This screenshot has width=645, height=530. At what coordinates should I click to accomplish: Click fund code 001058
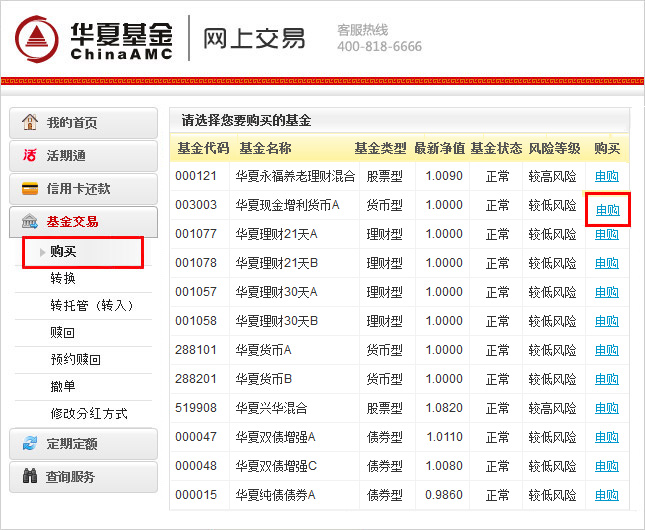click(196, 321)
